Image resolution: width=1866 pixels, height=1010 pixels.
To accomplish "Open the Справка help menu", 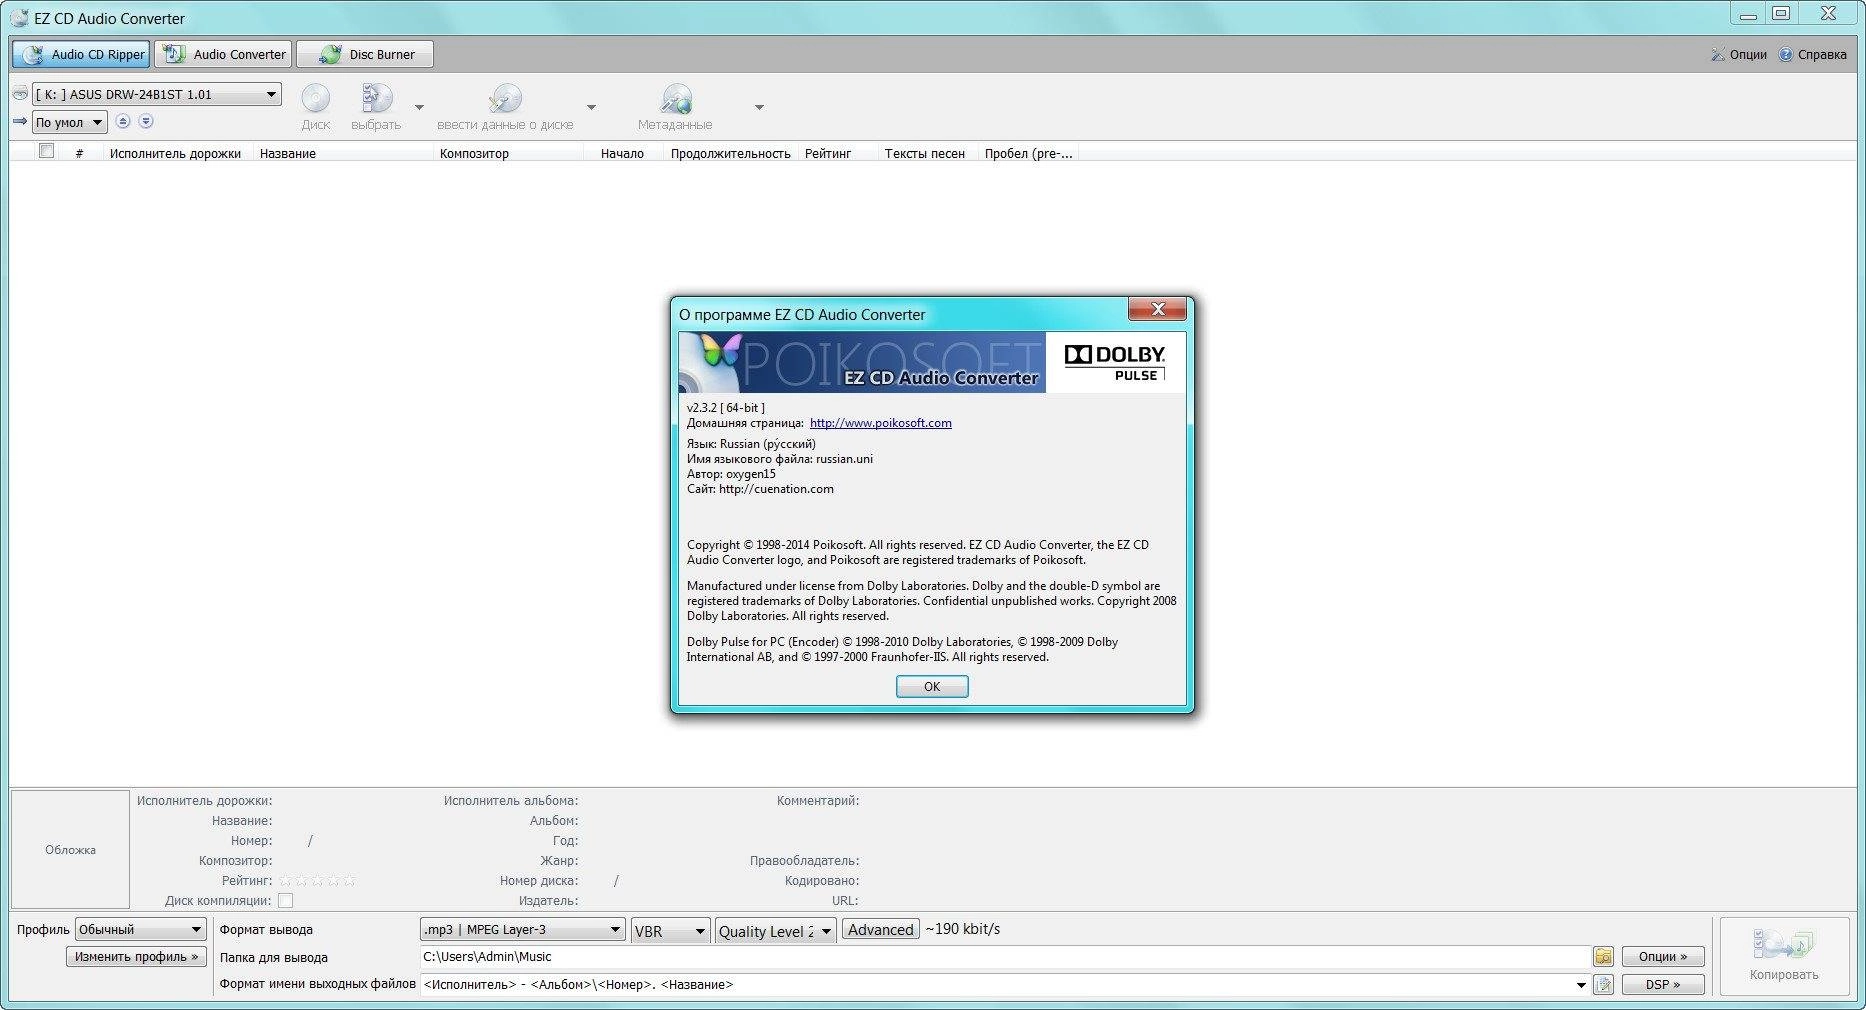I will 1812,54.
